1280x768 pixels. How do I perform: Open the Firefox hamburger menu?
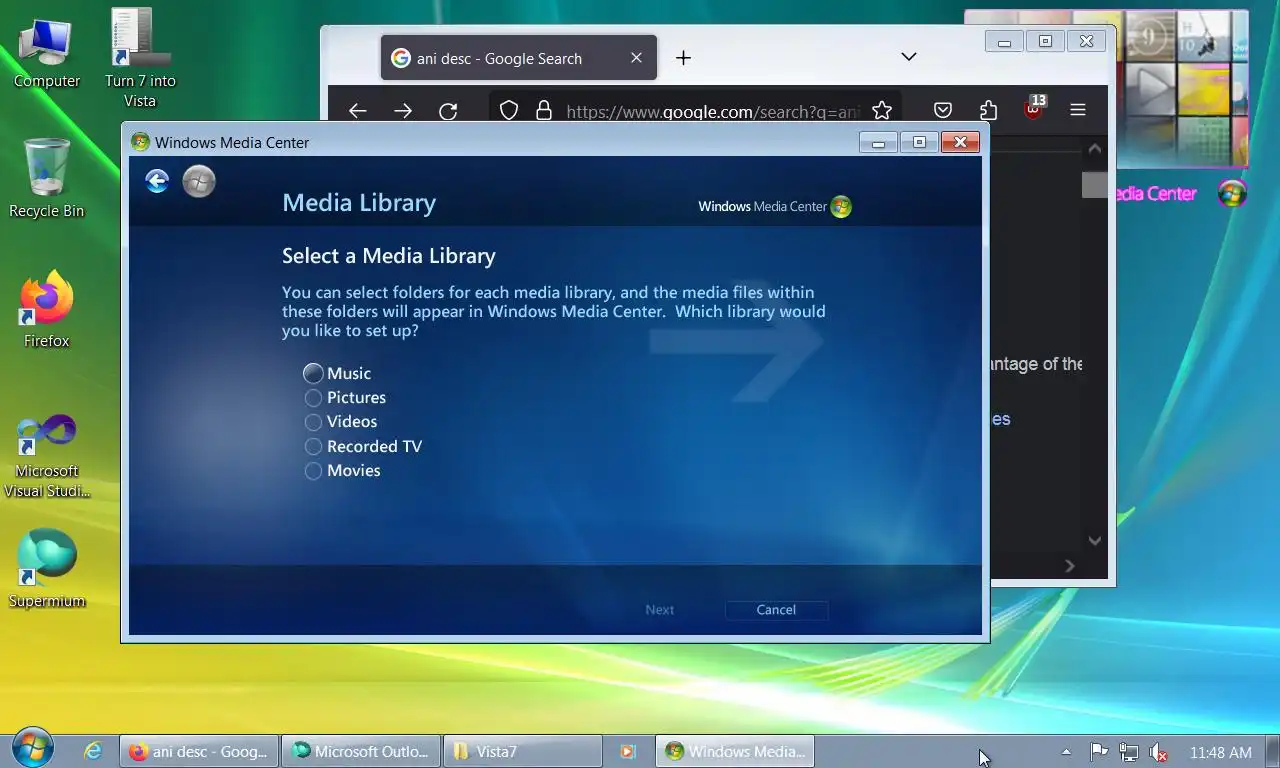[x=1078, y=110]
